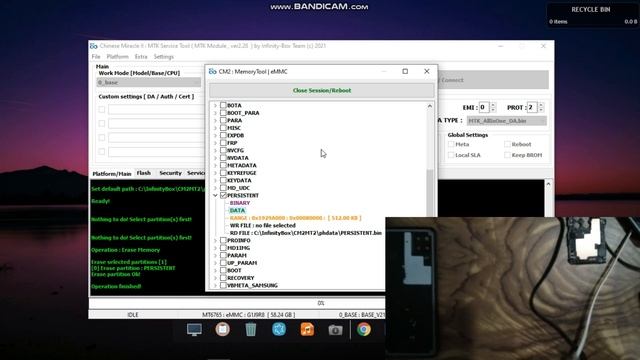The height and width of the screenshot is (360, 640).
Task: Click the Close Session/Reboot button
Action: pyautogui.click(x=322, y=91)
